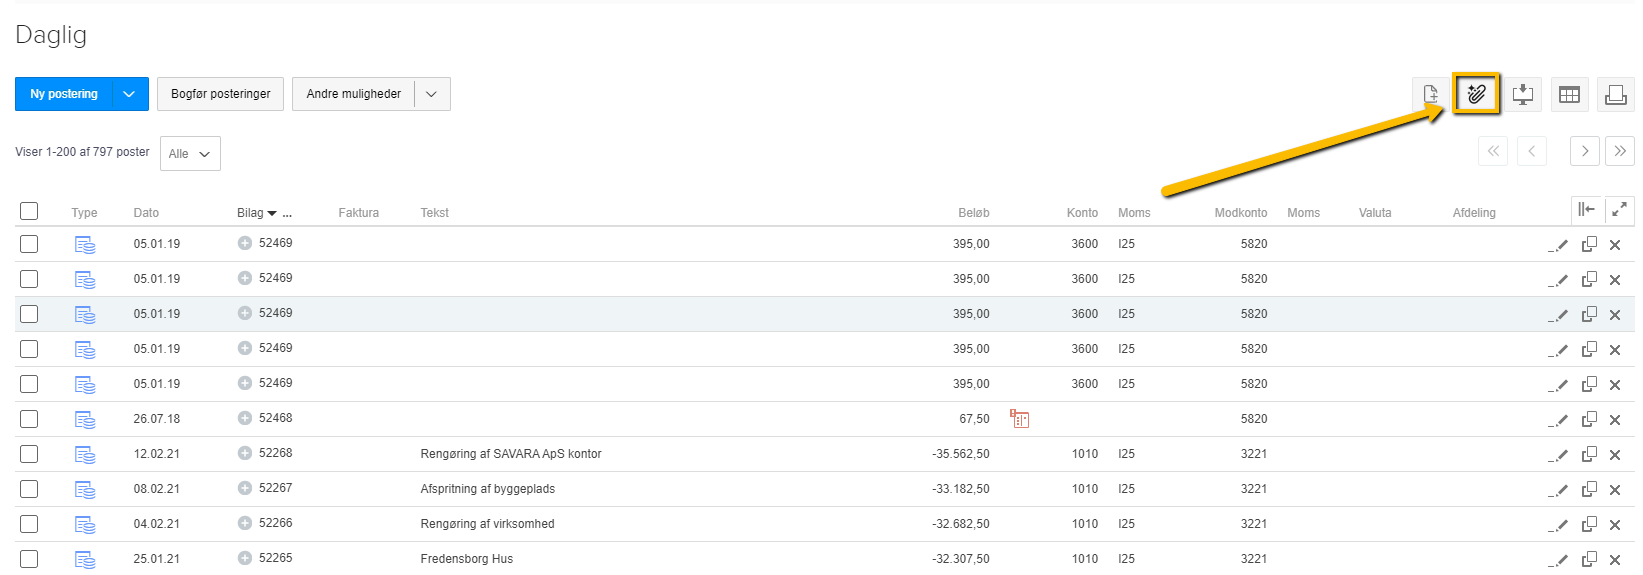Viewport: 1643px width, 575px height.
Task: Sort by the Bilag column header
Action: coord(251,213)
